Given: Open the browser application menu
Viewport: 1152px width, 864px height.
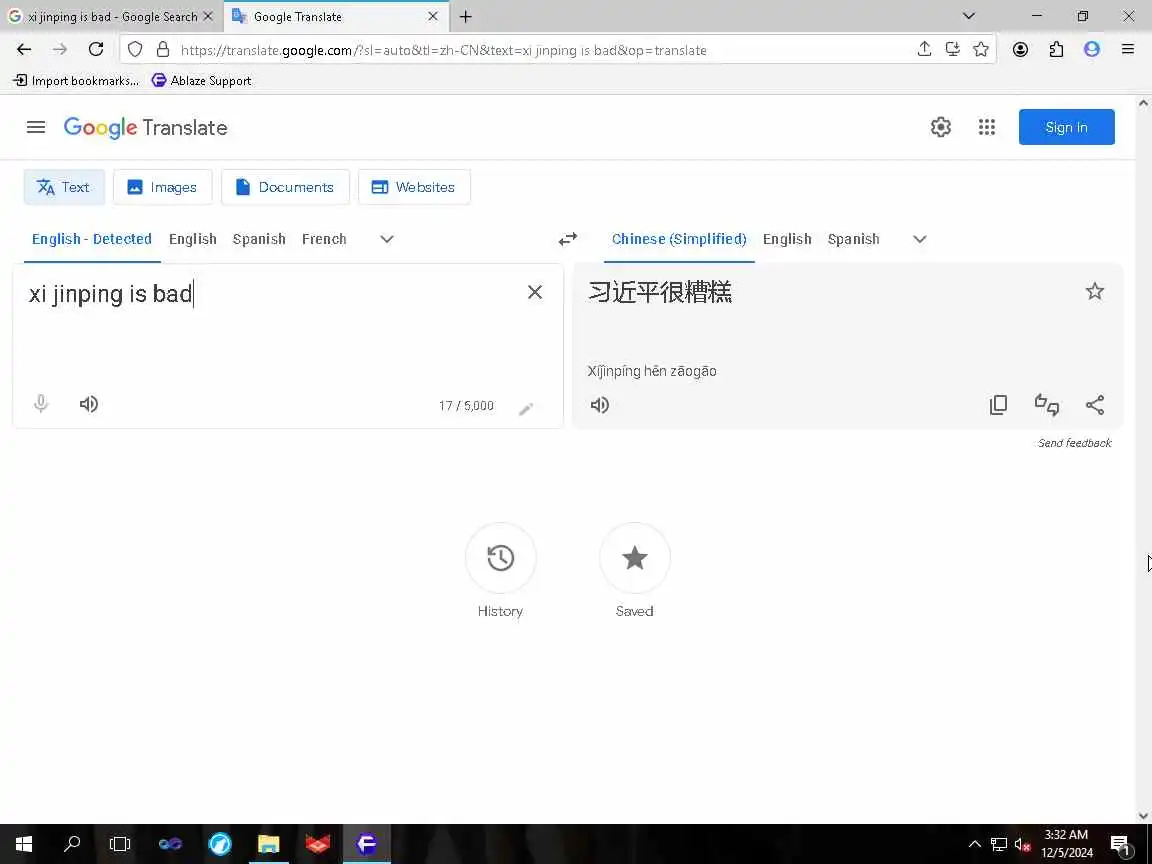Looking at the screenshot, I should [1128, 49].
